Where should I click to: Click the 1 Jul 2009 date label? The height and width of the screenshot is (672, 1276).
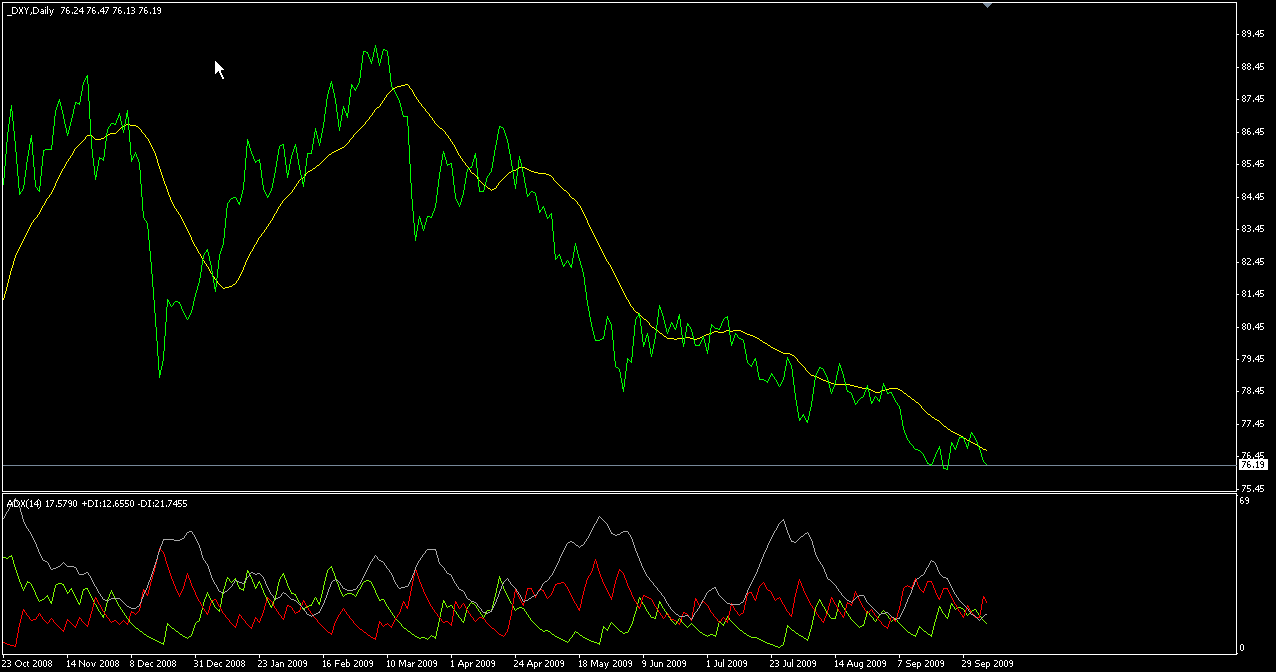point(727,663)
